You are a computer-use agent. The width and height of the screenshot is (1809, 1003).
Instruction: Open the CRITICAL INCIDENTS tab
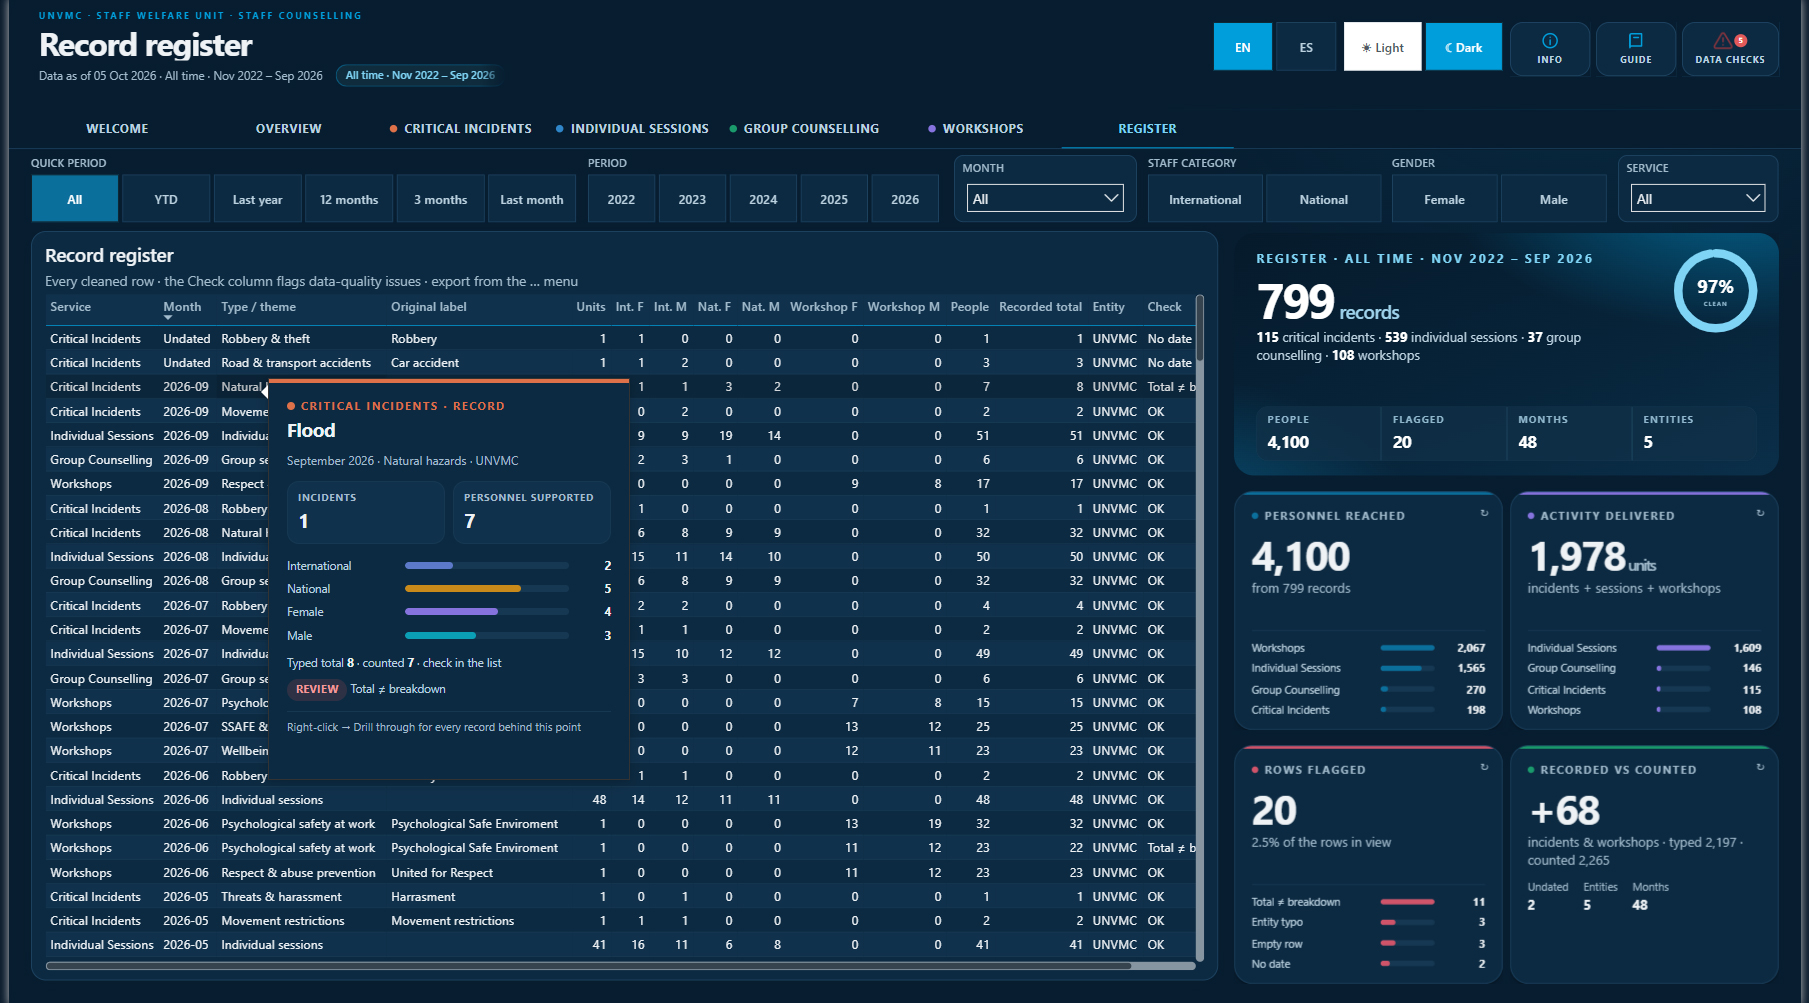pyautogui.click(x=460, y=129)
